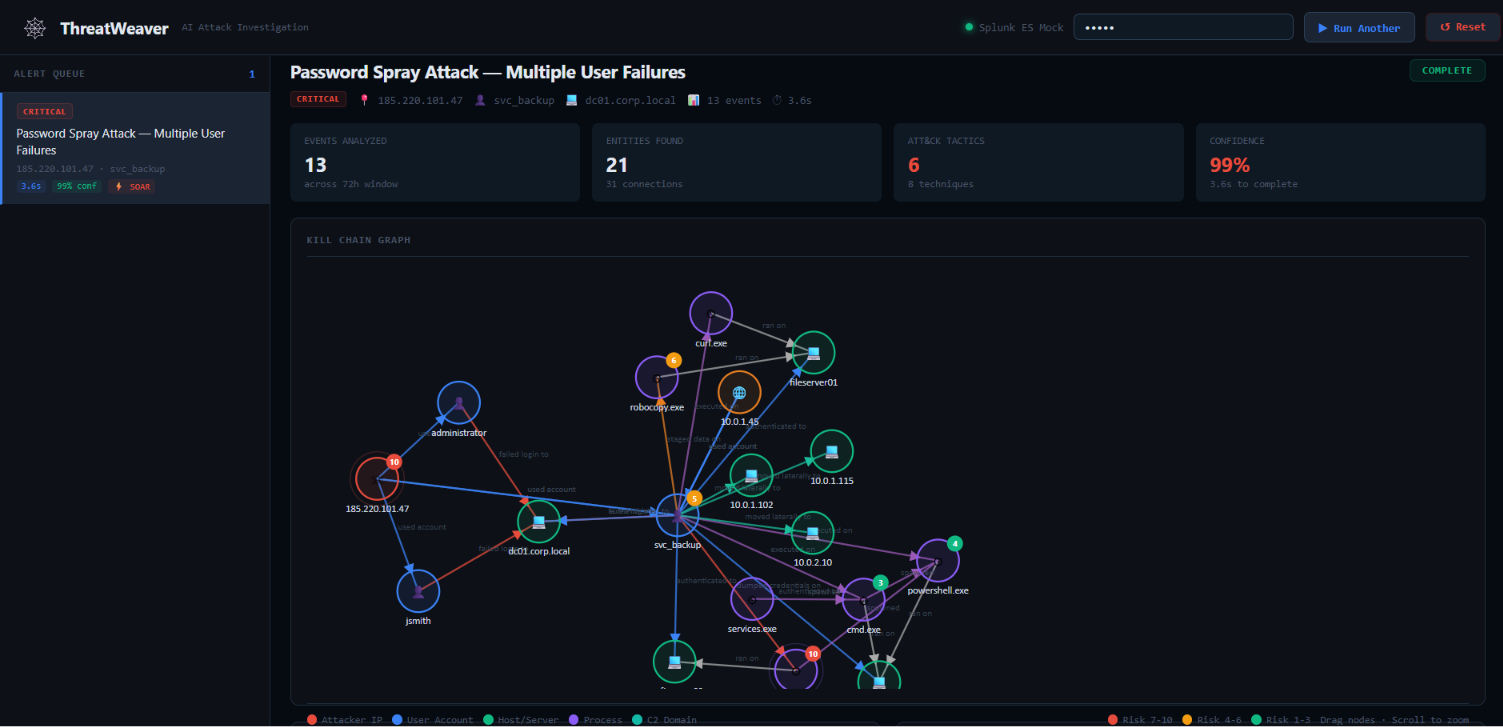Click the Host/Server legend color dot
1503x727 pixels.
tap(487, 720)
